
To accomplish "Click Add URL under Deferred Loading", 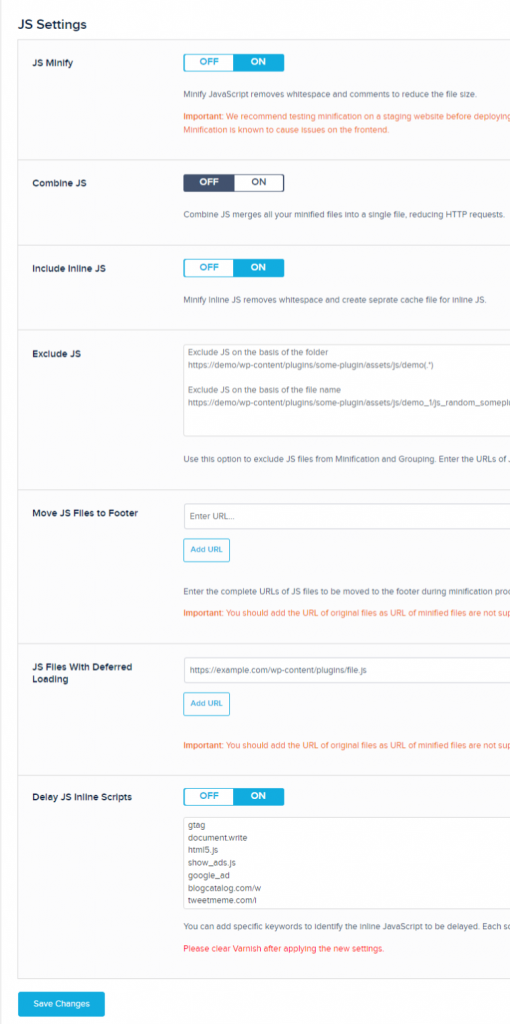I will [206, 704].
